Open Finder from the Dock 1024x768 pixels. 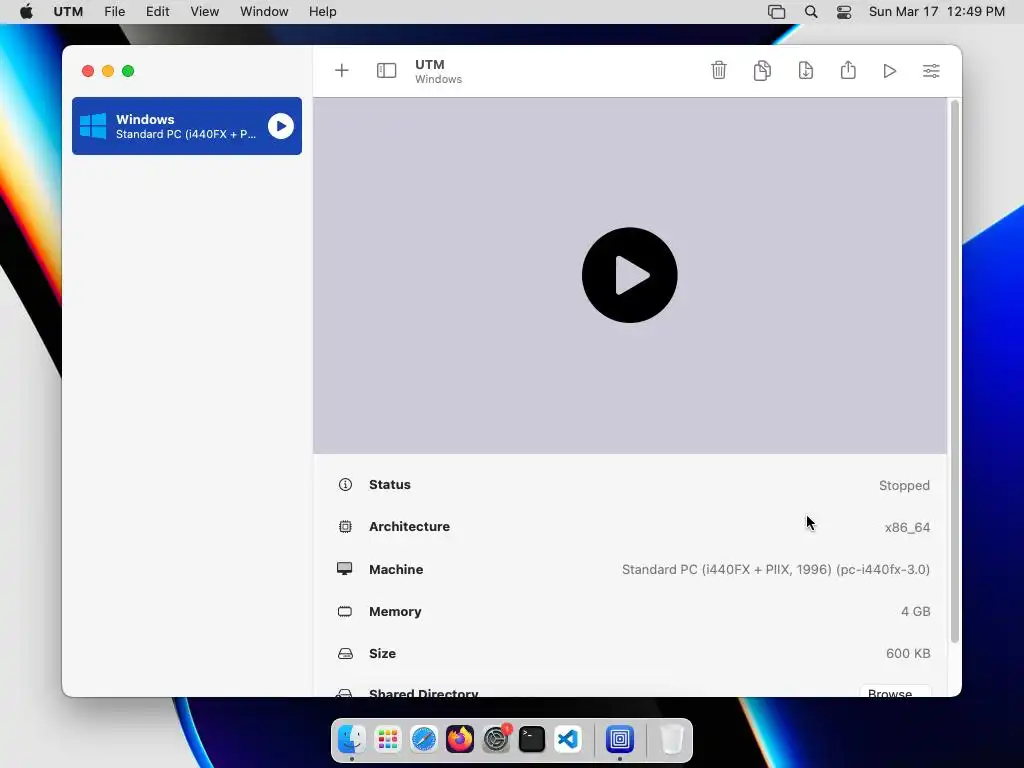352,739
